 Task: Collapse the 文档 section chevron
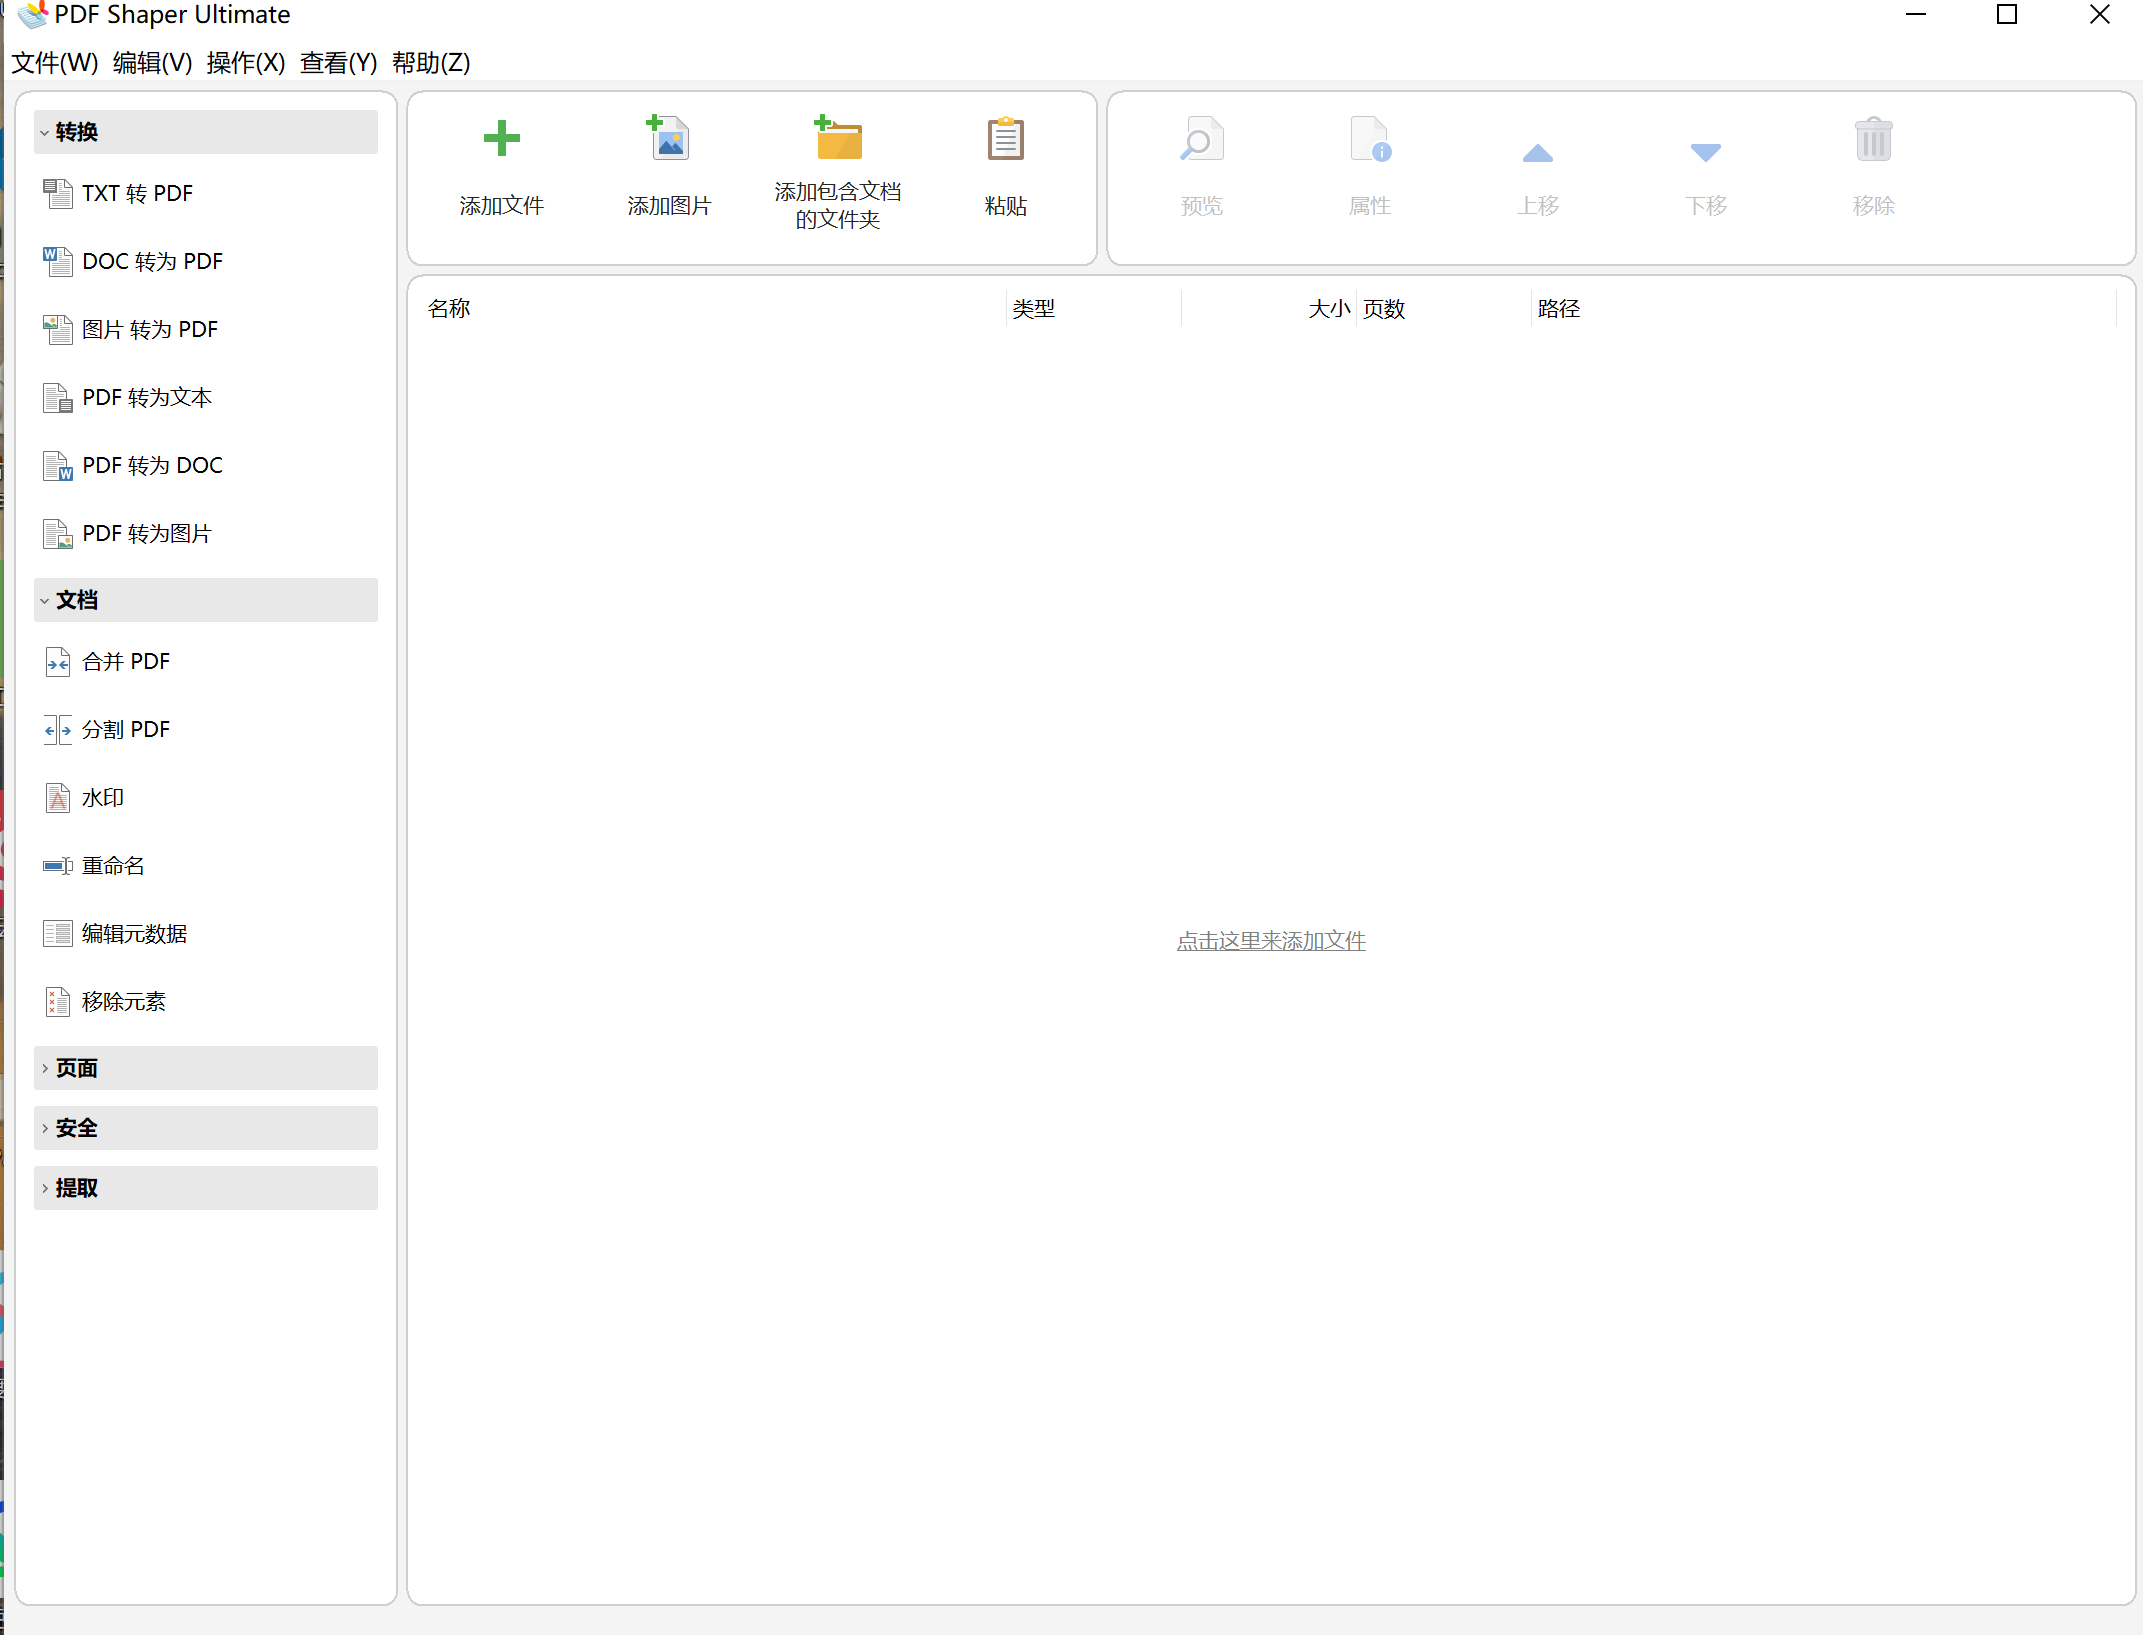tap(44, 600)
